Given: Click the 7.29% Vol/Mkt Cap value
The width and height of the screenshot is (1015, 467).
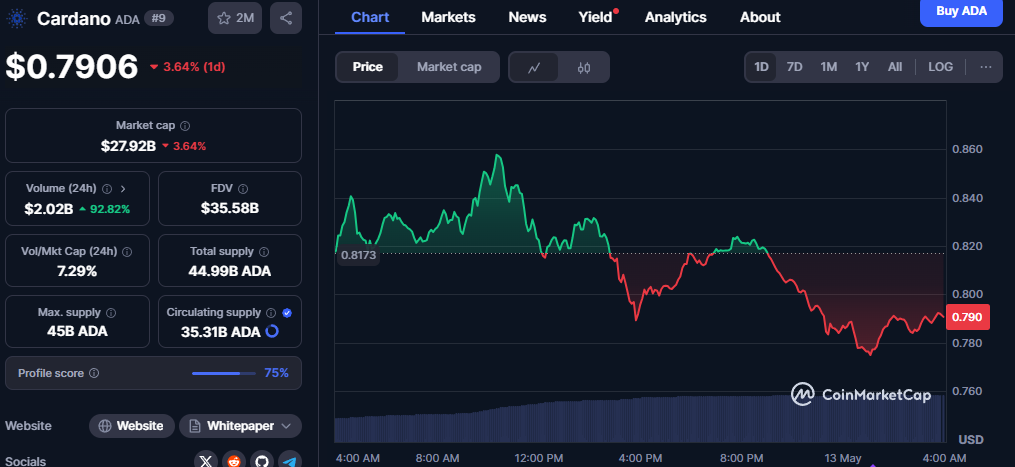Looking at the screenshot, I should click(77, 271).
